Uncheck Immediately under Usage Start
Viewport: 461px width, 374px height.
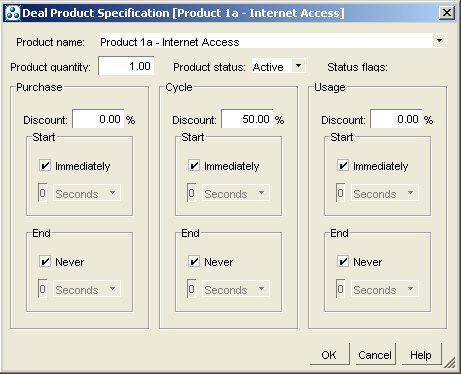pos(343,165)
